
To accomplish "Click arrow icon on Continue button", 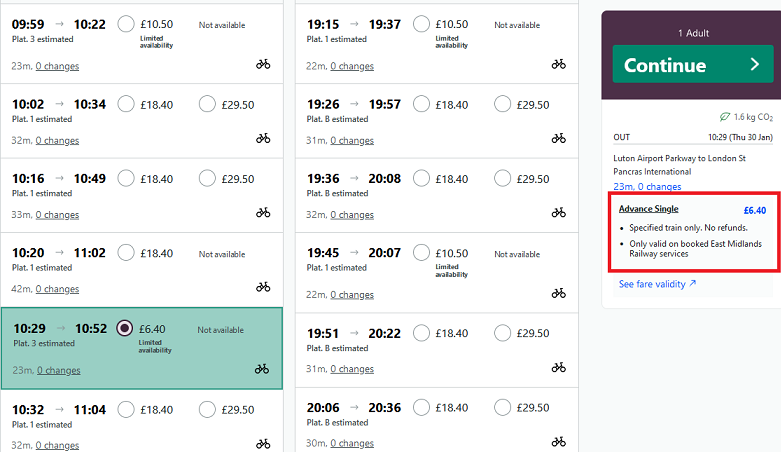I will [755, 64].
